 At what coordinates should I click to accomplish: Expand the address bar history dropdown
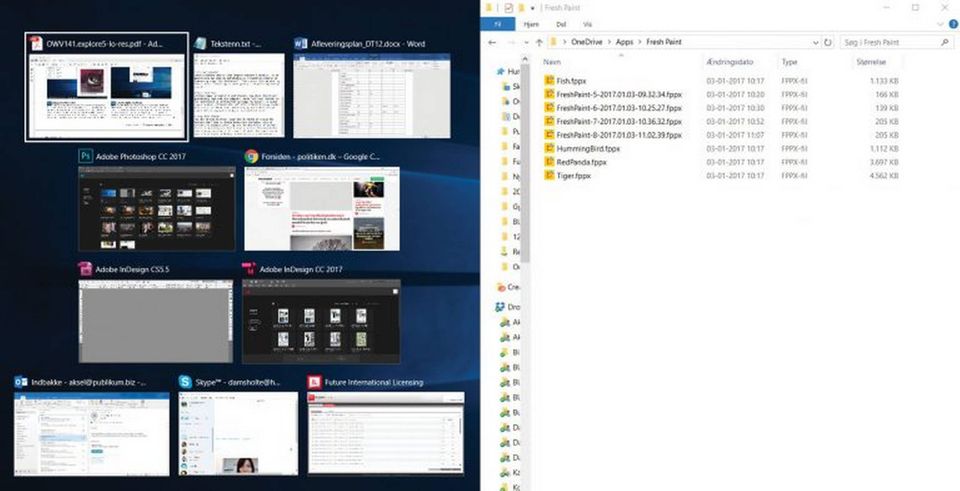tap(815, 43)
